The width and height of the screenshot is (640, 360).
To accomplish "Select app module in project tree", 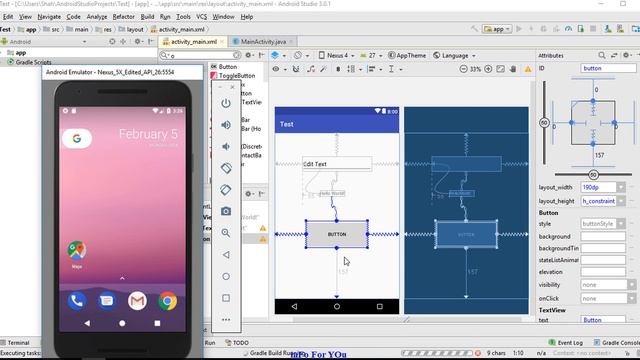I will [x=17, y=53].
